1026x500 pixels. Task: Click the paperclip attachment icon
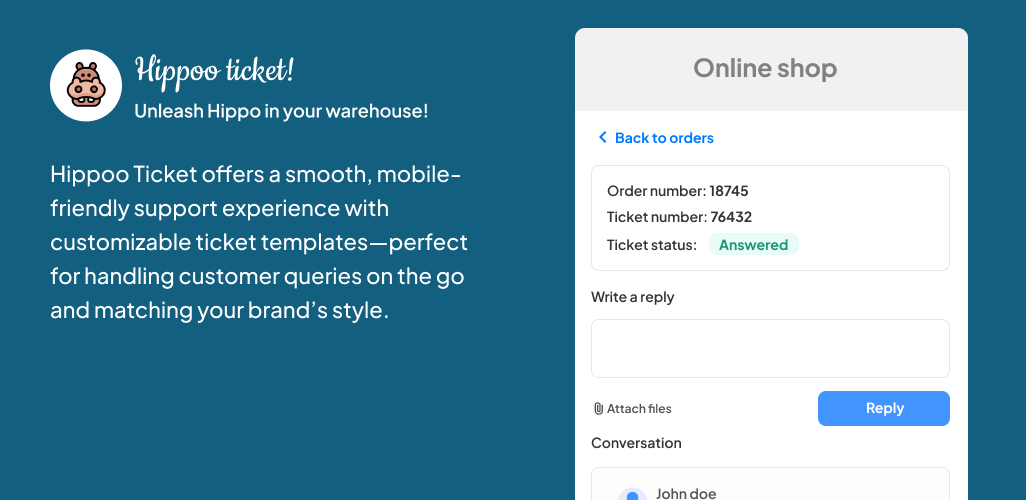(x=598, y=408)
